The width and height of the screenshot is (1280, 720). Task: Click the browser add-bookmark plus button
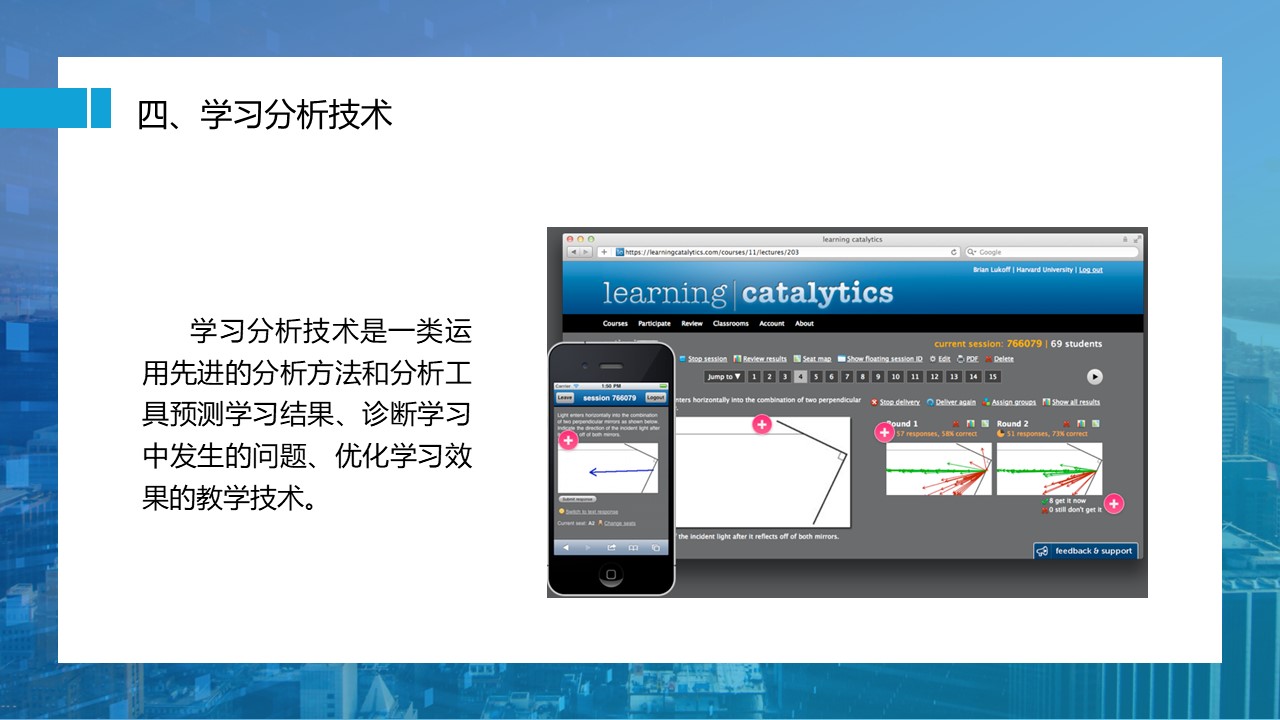click(x=605, y=252)
